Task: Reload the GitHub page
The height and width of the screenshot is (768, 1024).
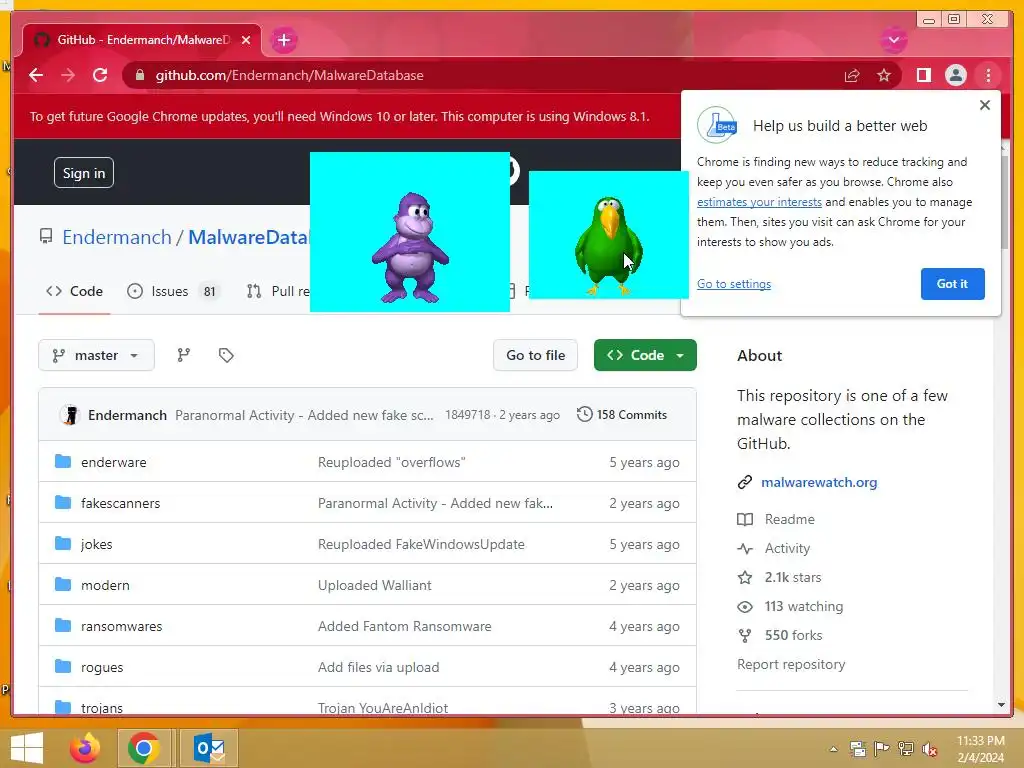Action: (100, 75)
